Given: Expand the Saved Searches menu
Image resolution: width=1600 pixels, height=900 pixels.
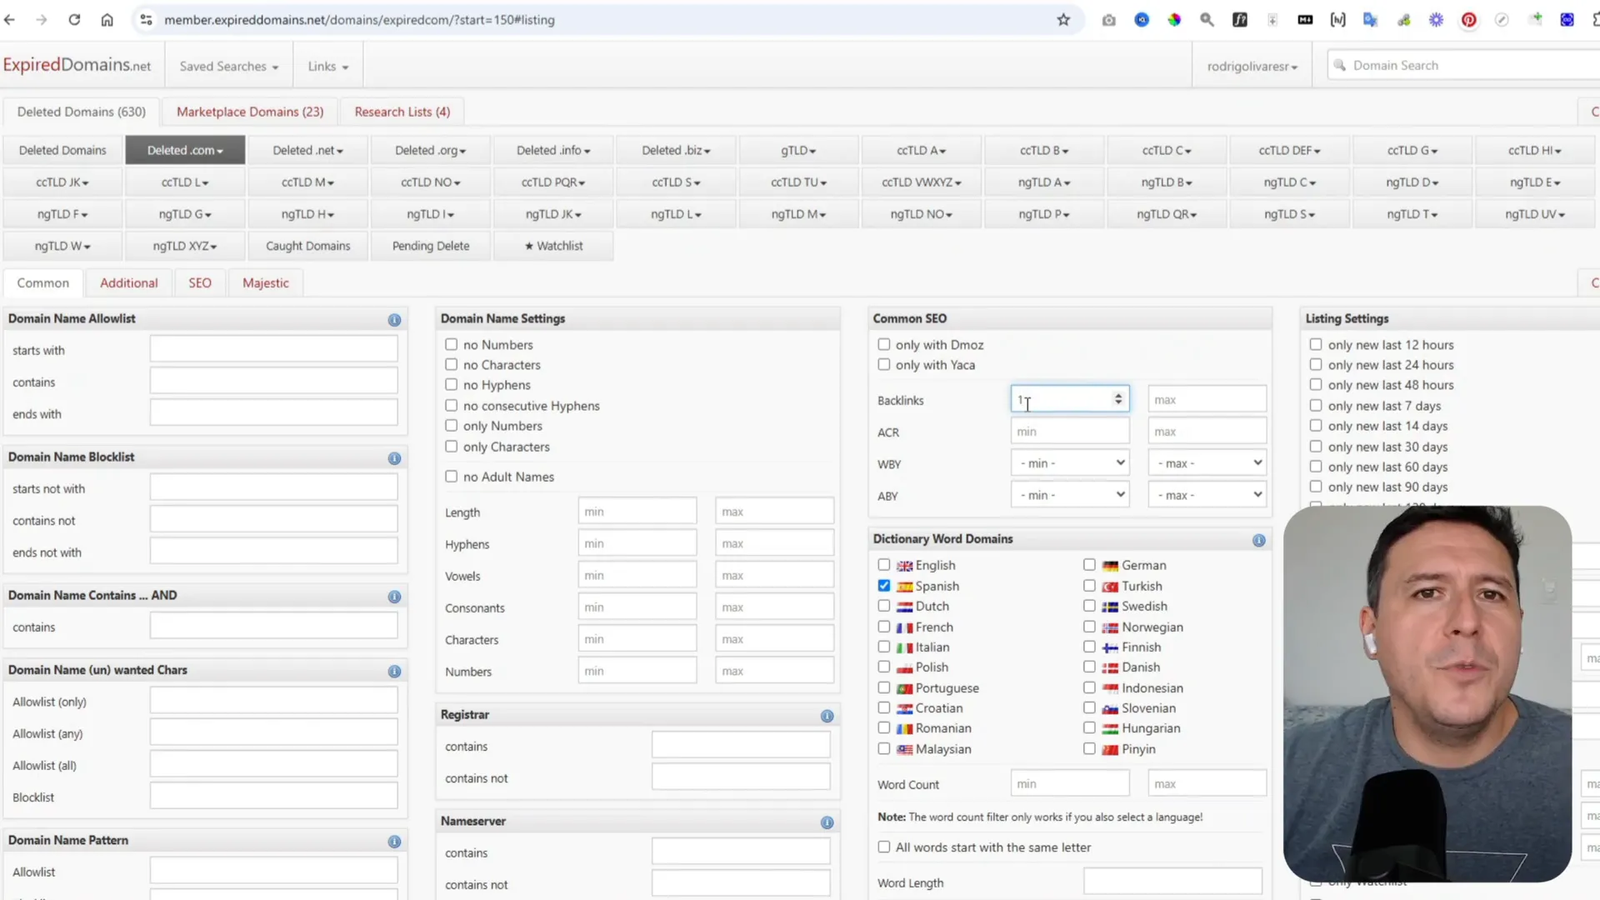Looking at the screenshot, I should (x=229, y=66).
